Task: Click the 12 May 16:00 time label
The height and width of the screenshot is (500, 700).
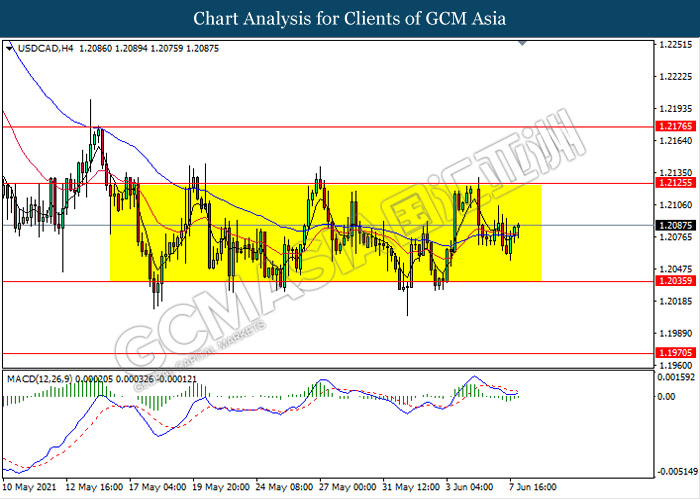Action: point(94,487)
